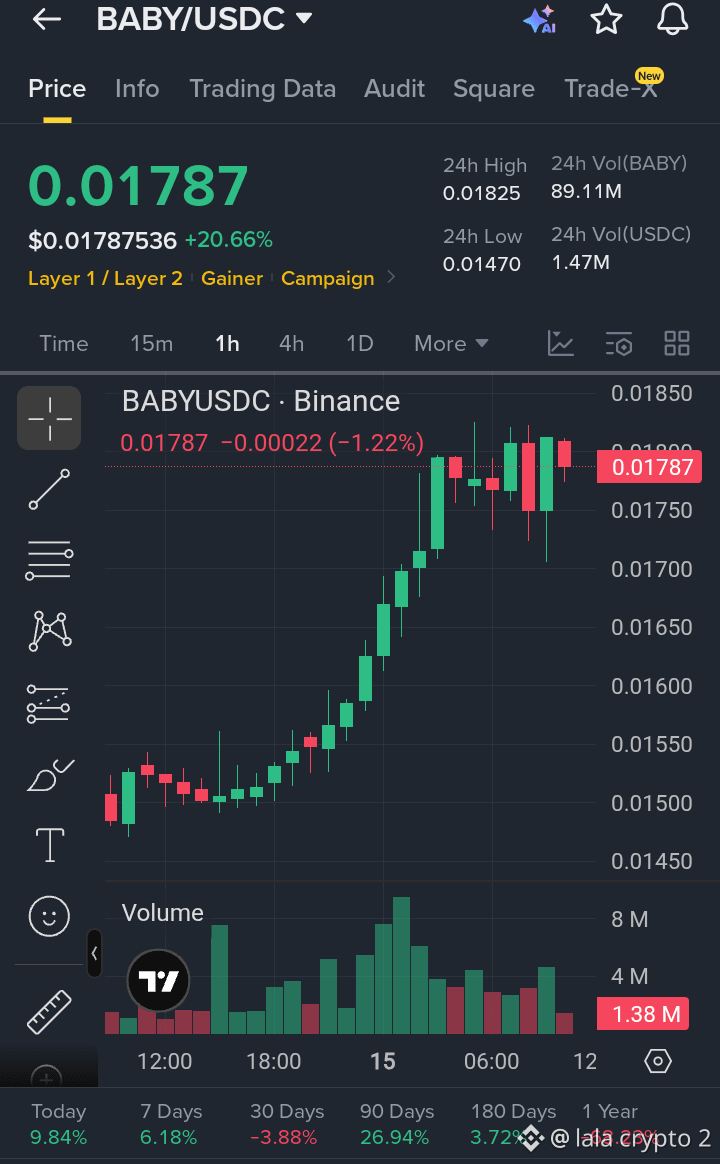Screen dimensions: 720x1164
Task: Click the 24h Vol(USDC) 1.47M value
Action: click(580, 263)
